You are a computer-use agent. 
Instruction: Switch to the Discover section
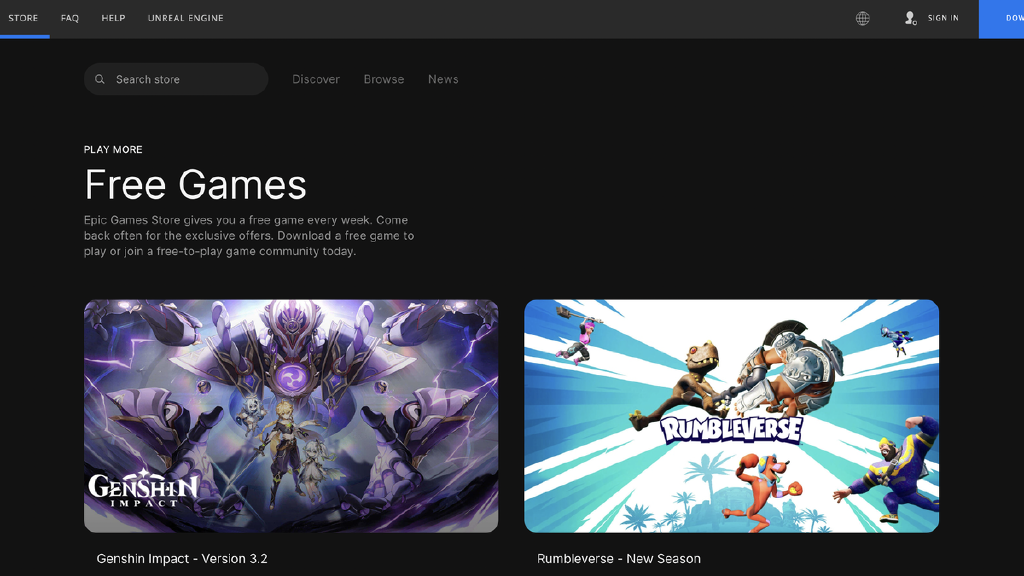tap(315, 79)
